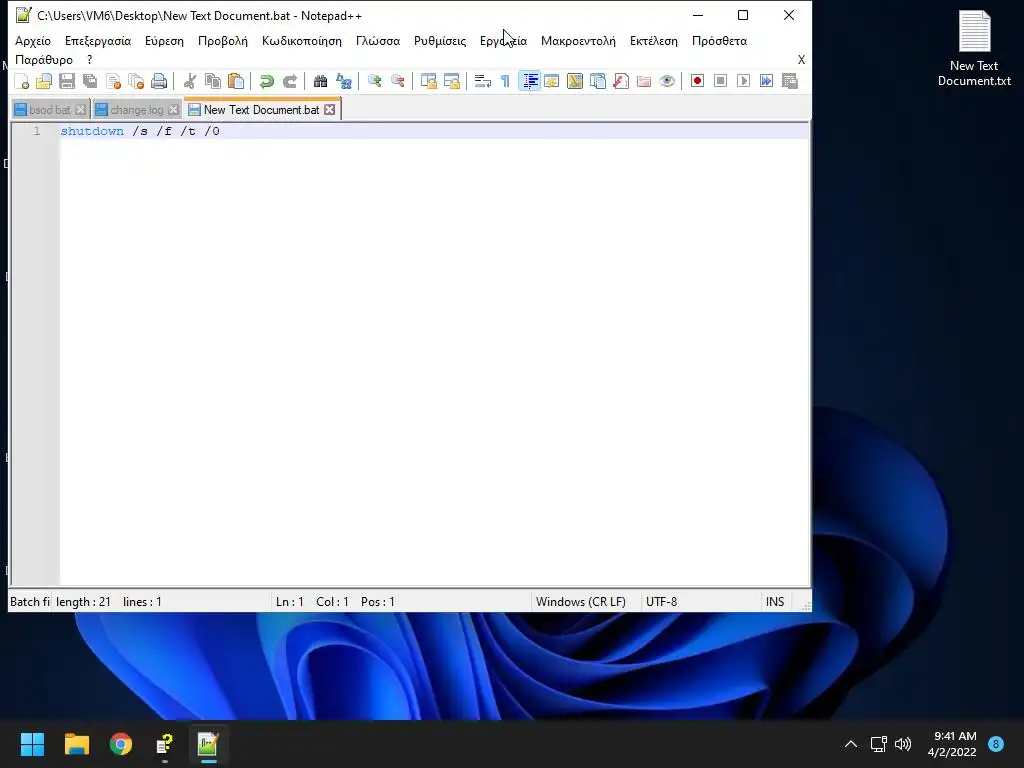This screenshot has width=1024, height=768.
Task: Open the Παράθυρο menu
Action: (44, 59)
